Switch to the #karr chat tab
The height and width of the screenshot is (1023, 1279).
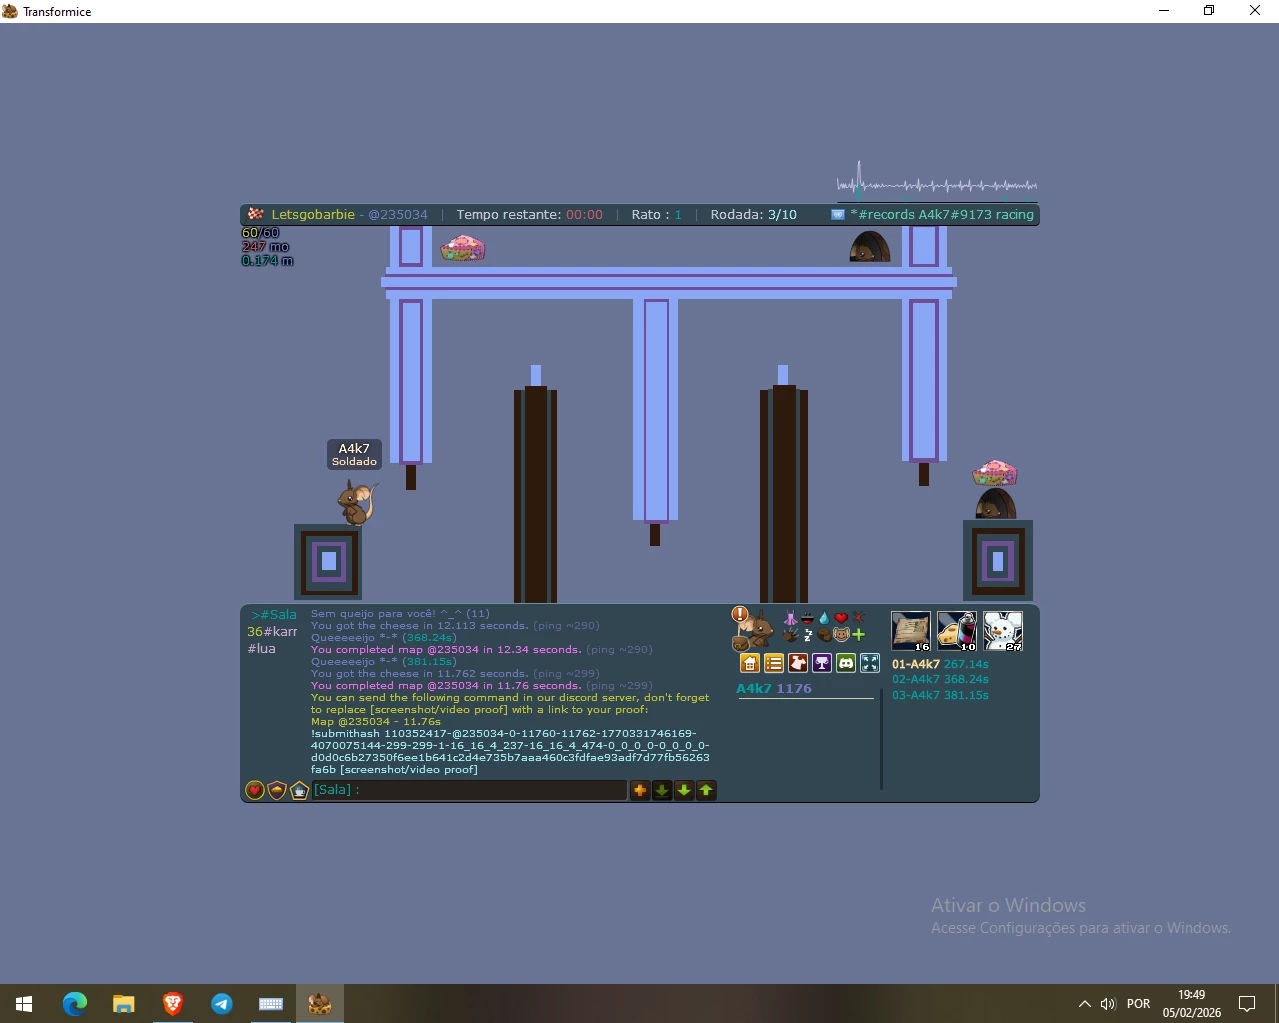[x=272, y=632]
